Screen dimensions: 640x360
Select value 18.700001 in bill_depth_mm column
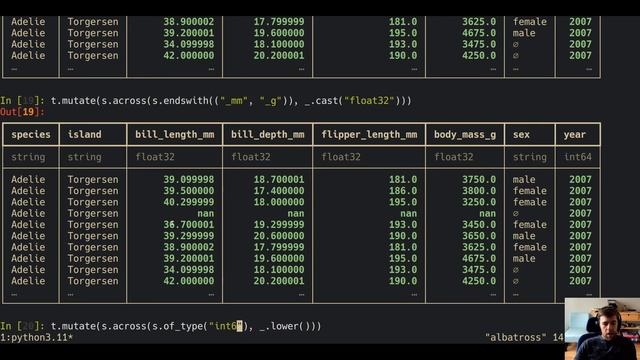click(x=279, y=180)
